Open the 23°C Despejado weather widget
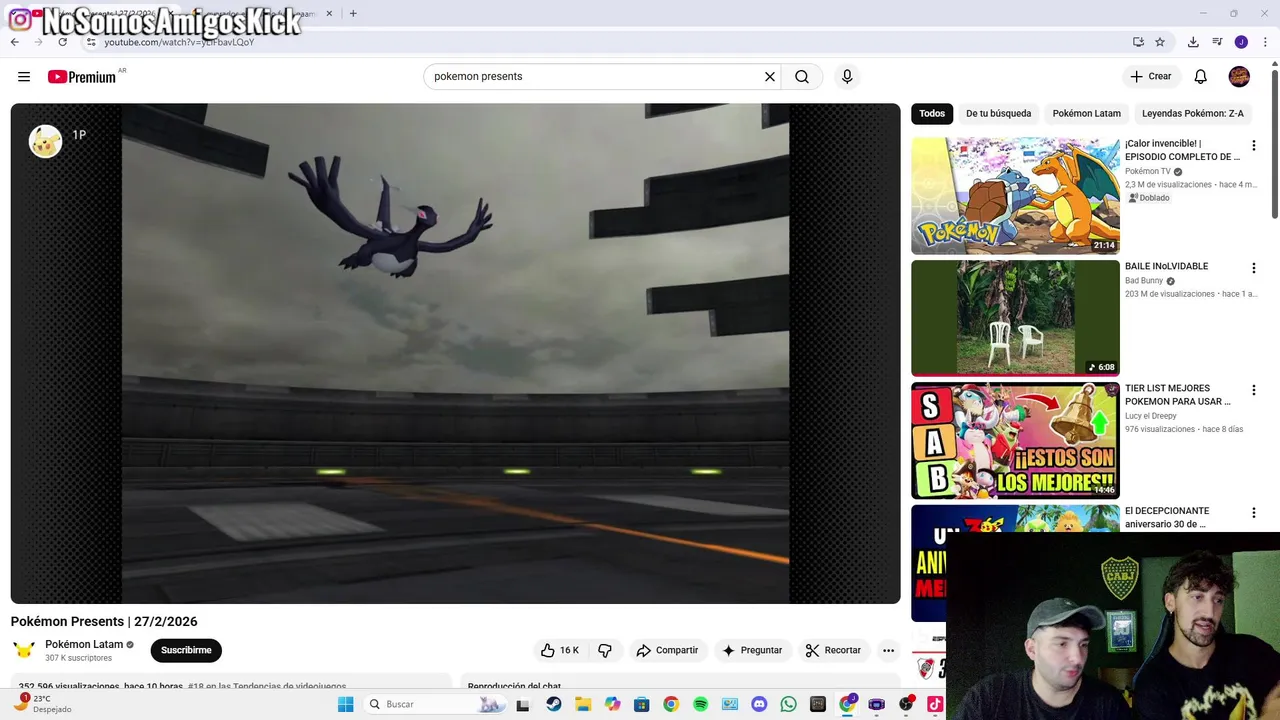 (42, 704)
